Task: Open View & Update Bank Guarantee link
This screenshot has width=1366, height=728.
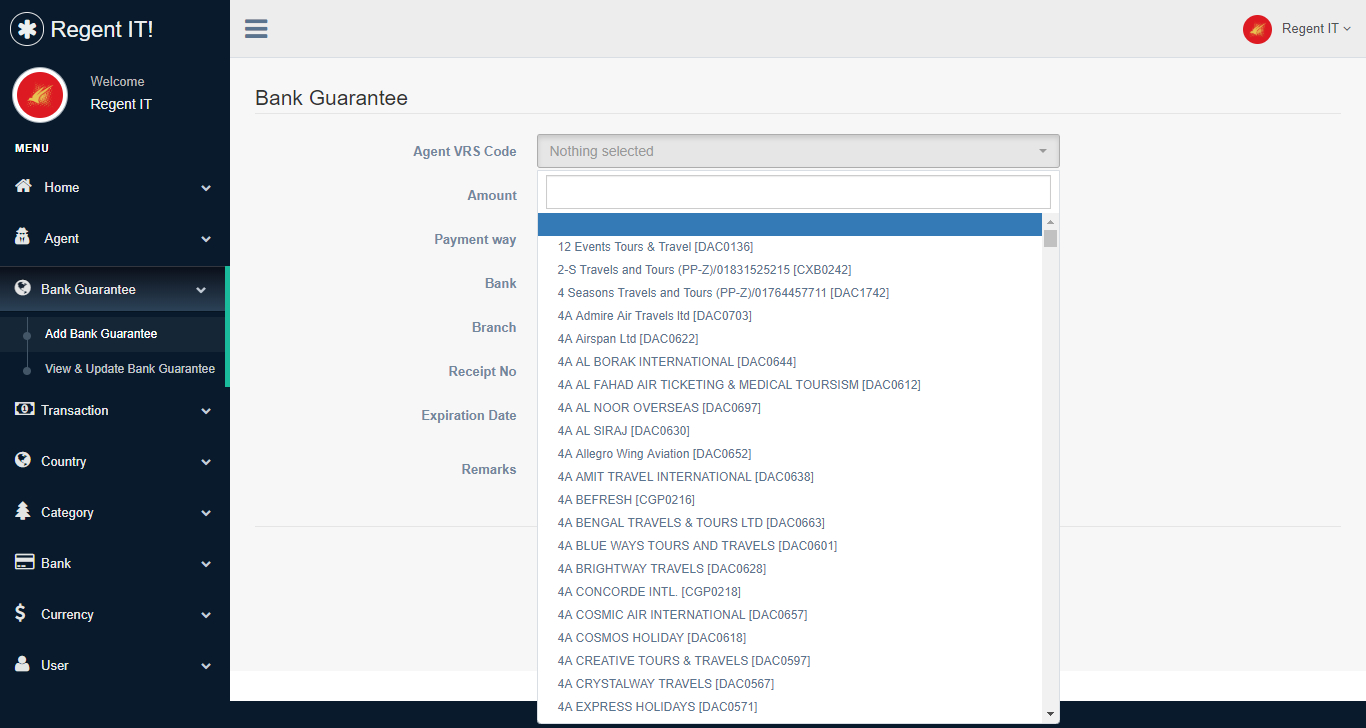Action: 130,369
